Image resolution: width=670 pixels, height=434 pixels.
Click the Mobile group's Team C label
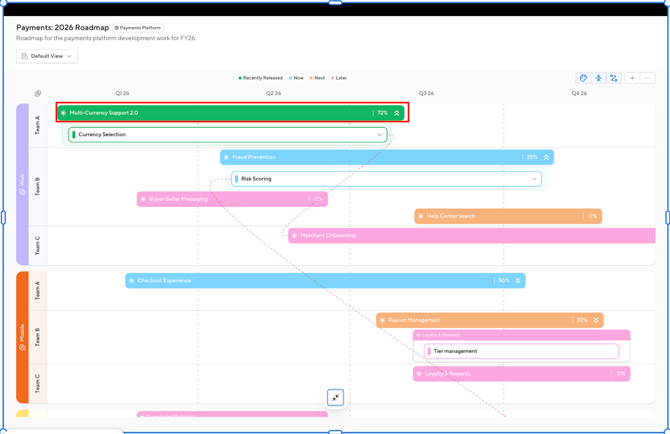pos(38,384)
